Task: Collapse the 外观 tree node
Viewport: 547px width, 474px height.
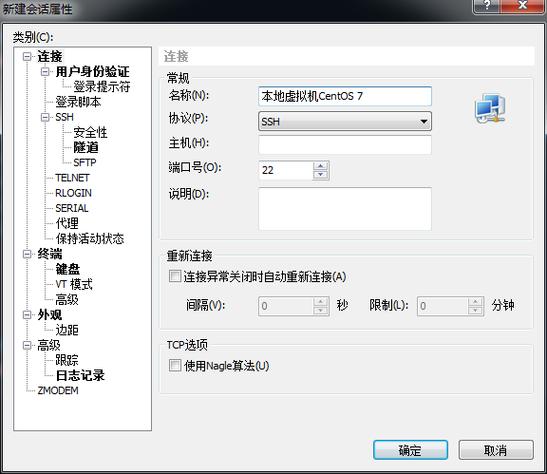Action: pyautogui.click(x=27, y=315)
